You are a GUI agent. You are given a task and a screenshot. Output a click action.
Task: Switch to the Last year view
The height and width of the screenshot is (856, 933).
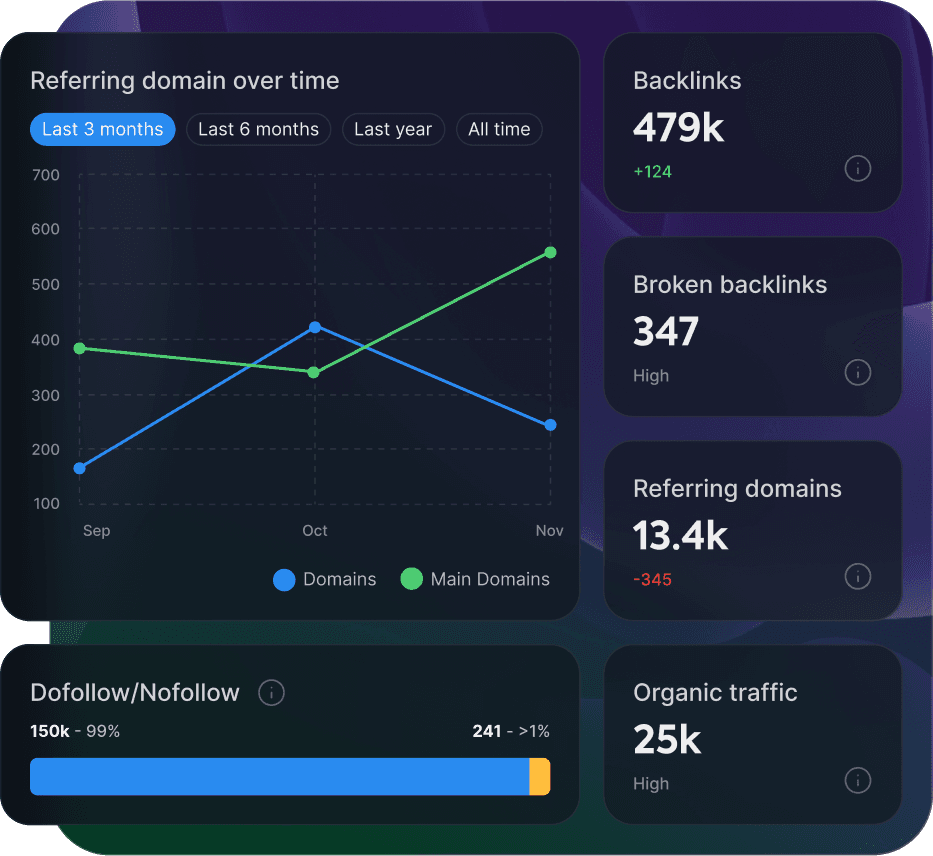pyautogui.click(x=393, y=129)
